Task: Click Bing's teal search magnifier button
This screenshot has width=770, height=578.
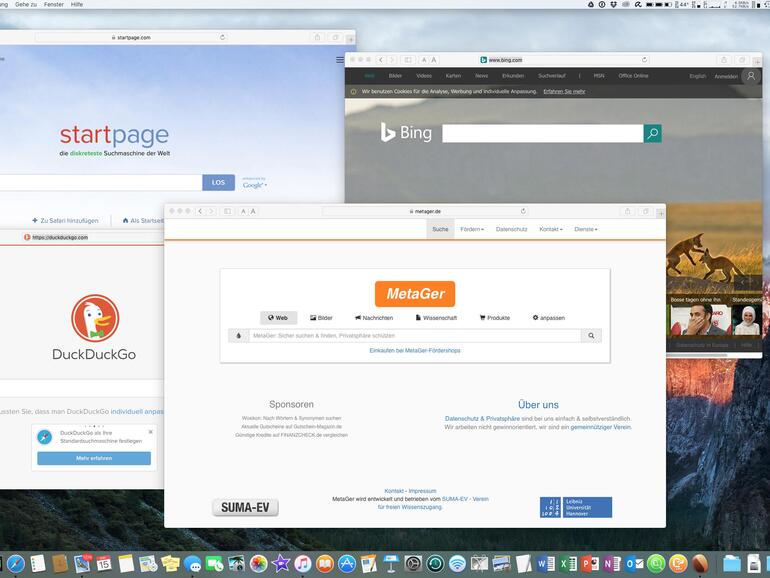Action: 653,133
